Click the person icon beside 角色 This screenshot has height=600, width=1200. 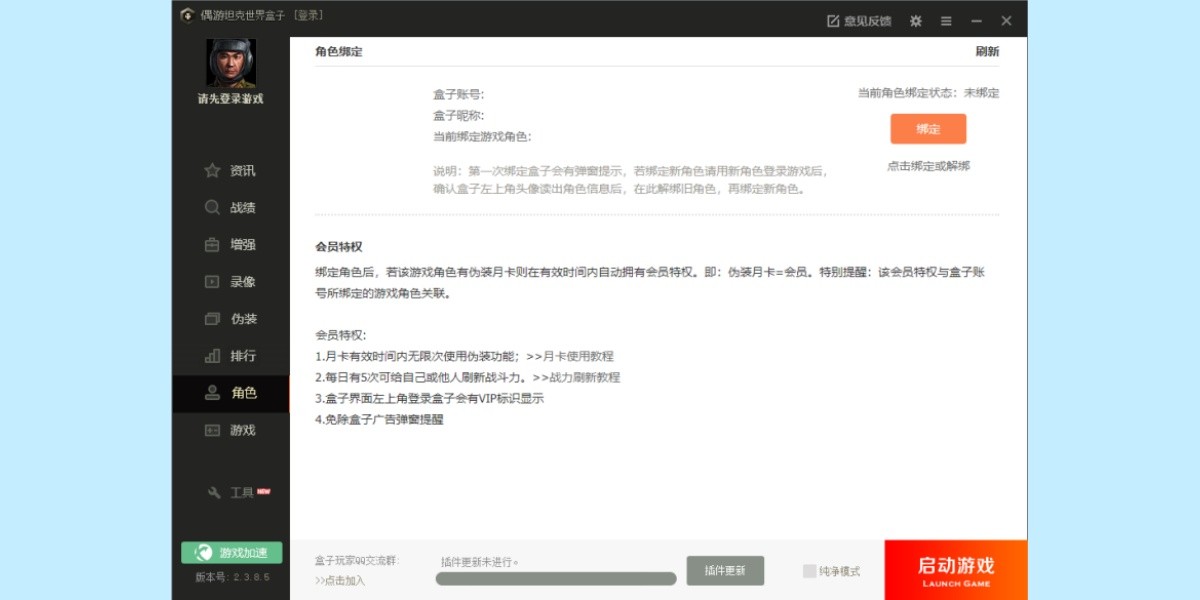point(212,393)
